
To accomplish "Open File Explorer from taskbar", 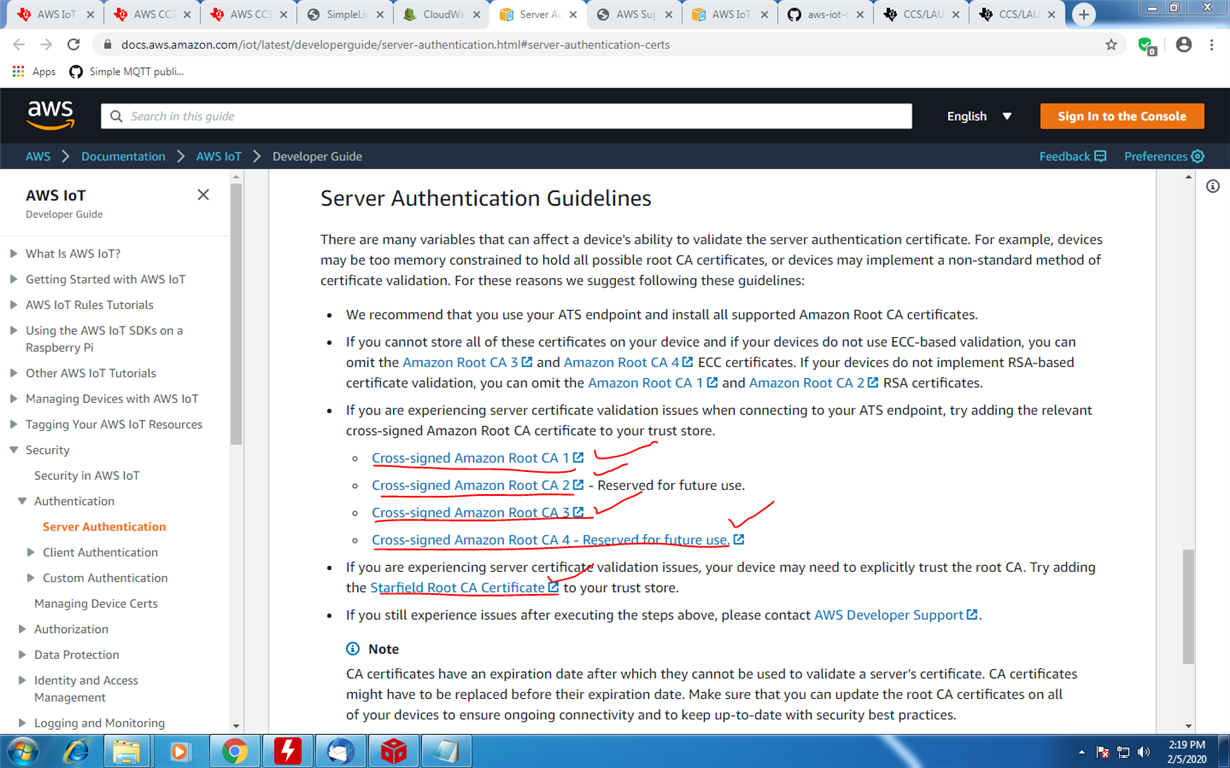I will pyautogui.click(x=127, y=751).
